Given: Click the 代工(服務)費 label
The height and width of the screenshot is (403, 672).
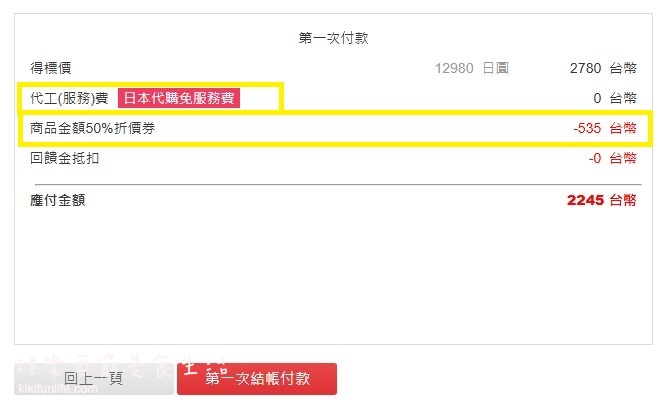Looking at the screenshot, I should [69, 98].
